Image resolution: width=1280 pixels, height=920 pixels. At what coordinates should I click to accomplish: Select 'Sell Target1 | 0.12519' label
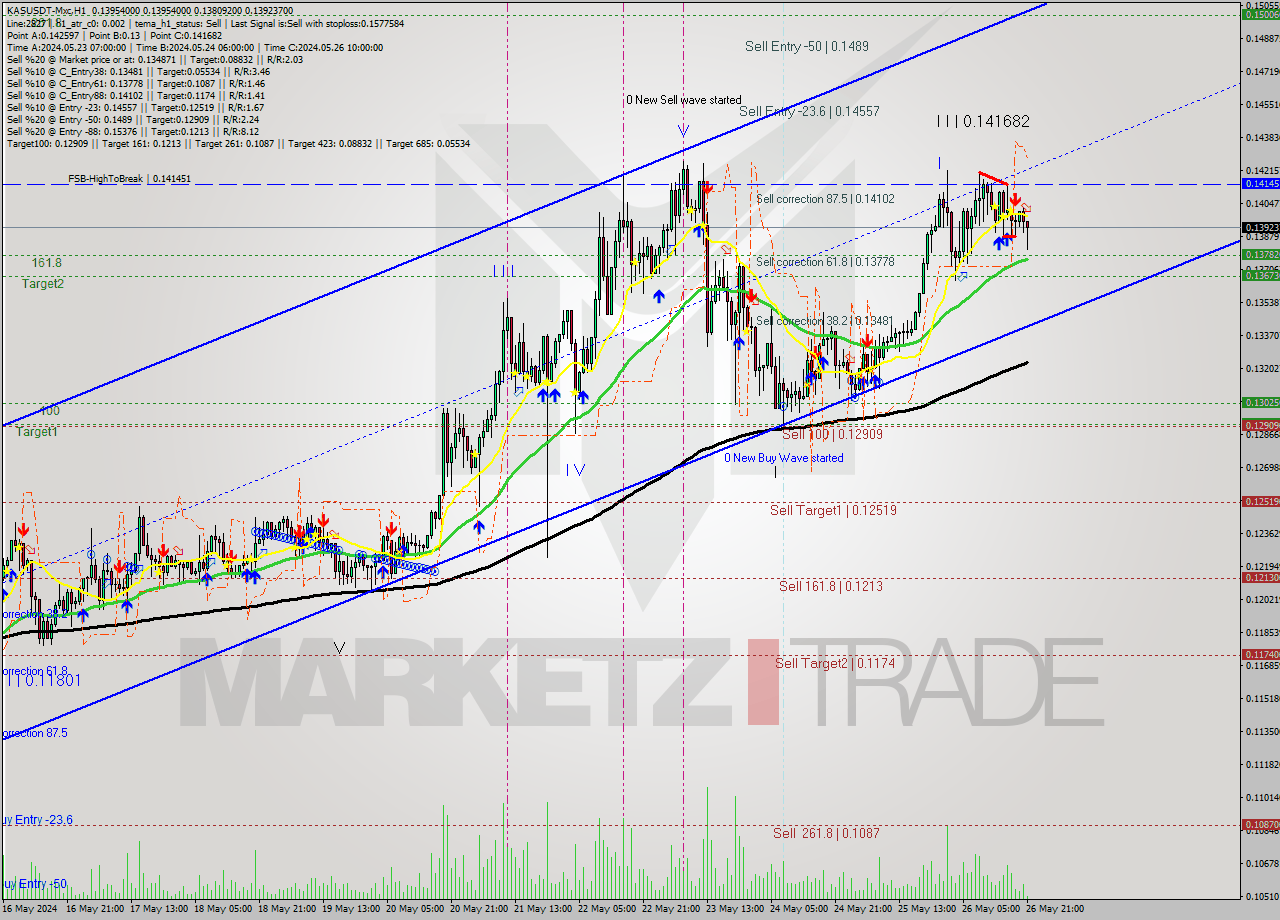coord(833,510)
